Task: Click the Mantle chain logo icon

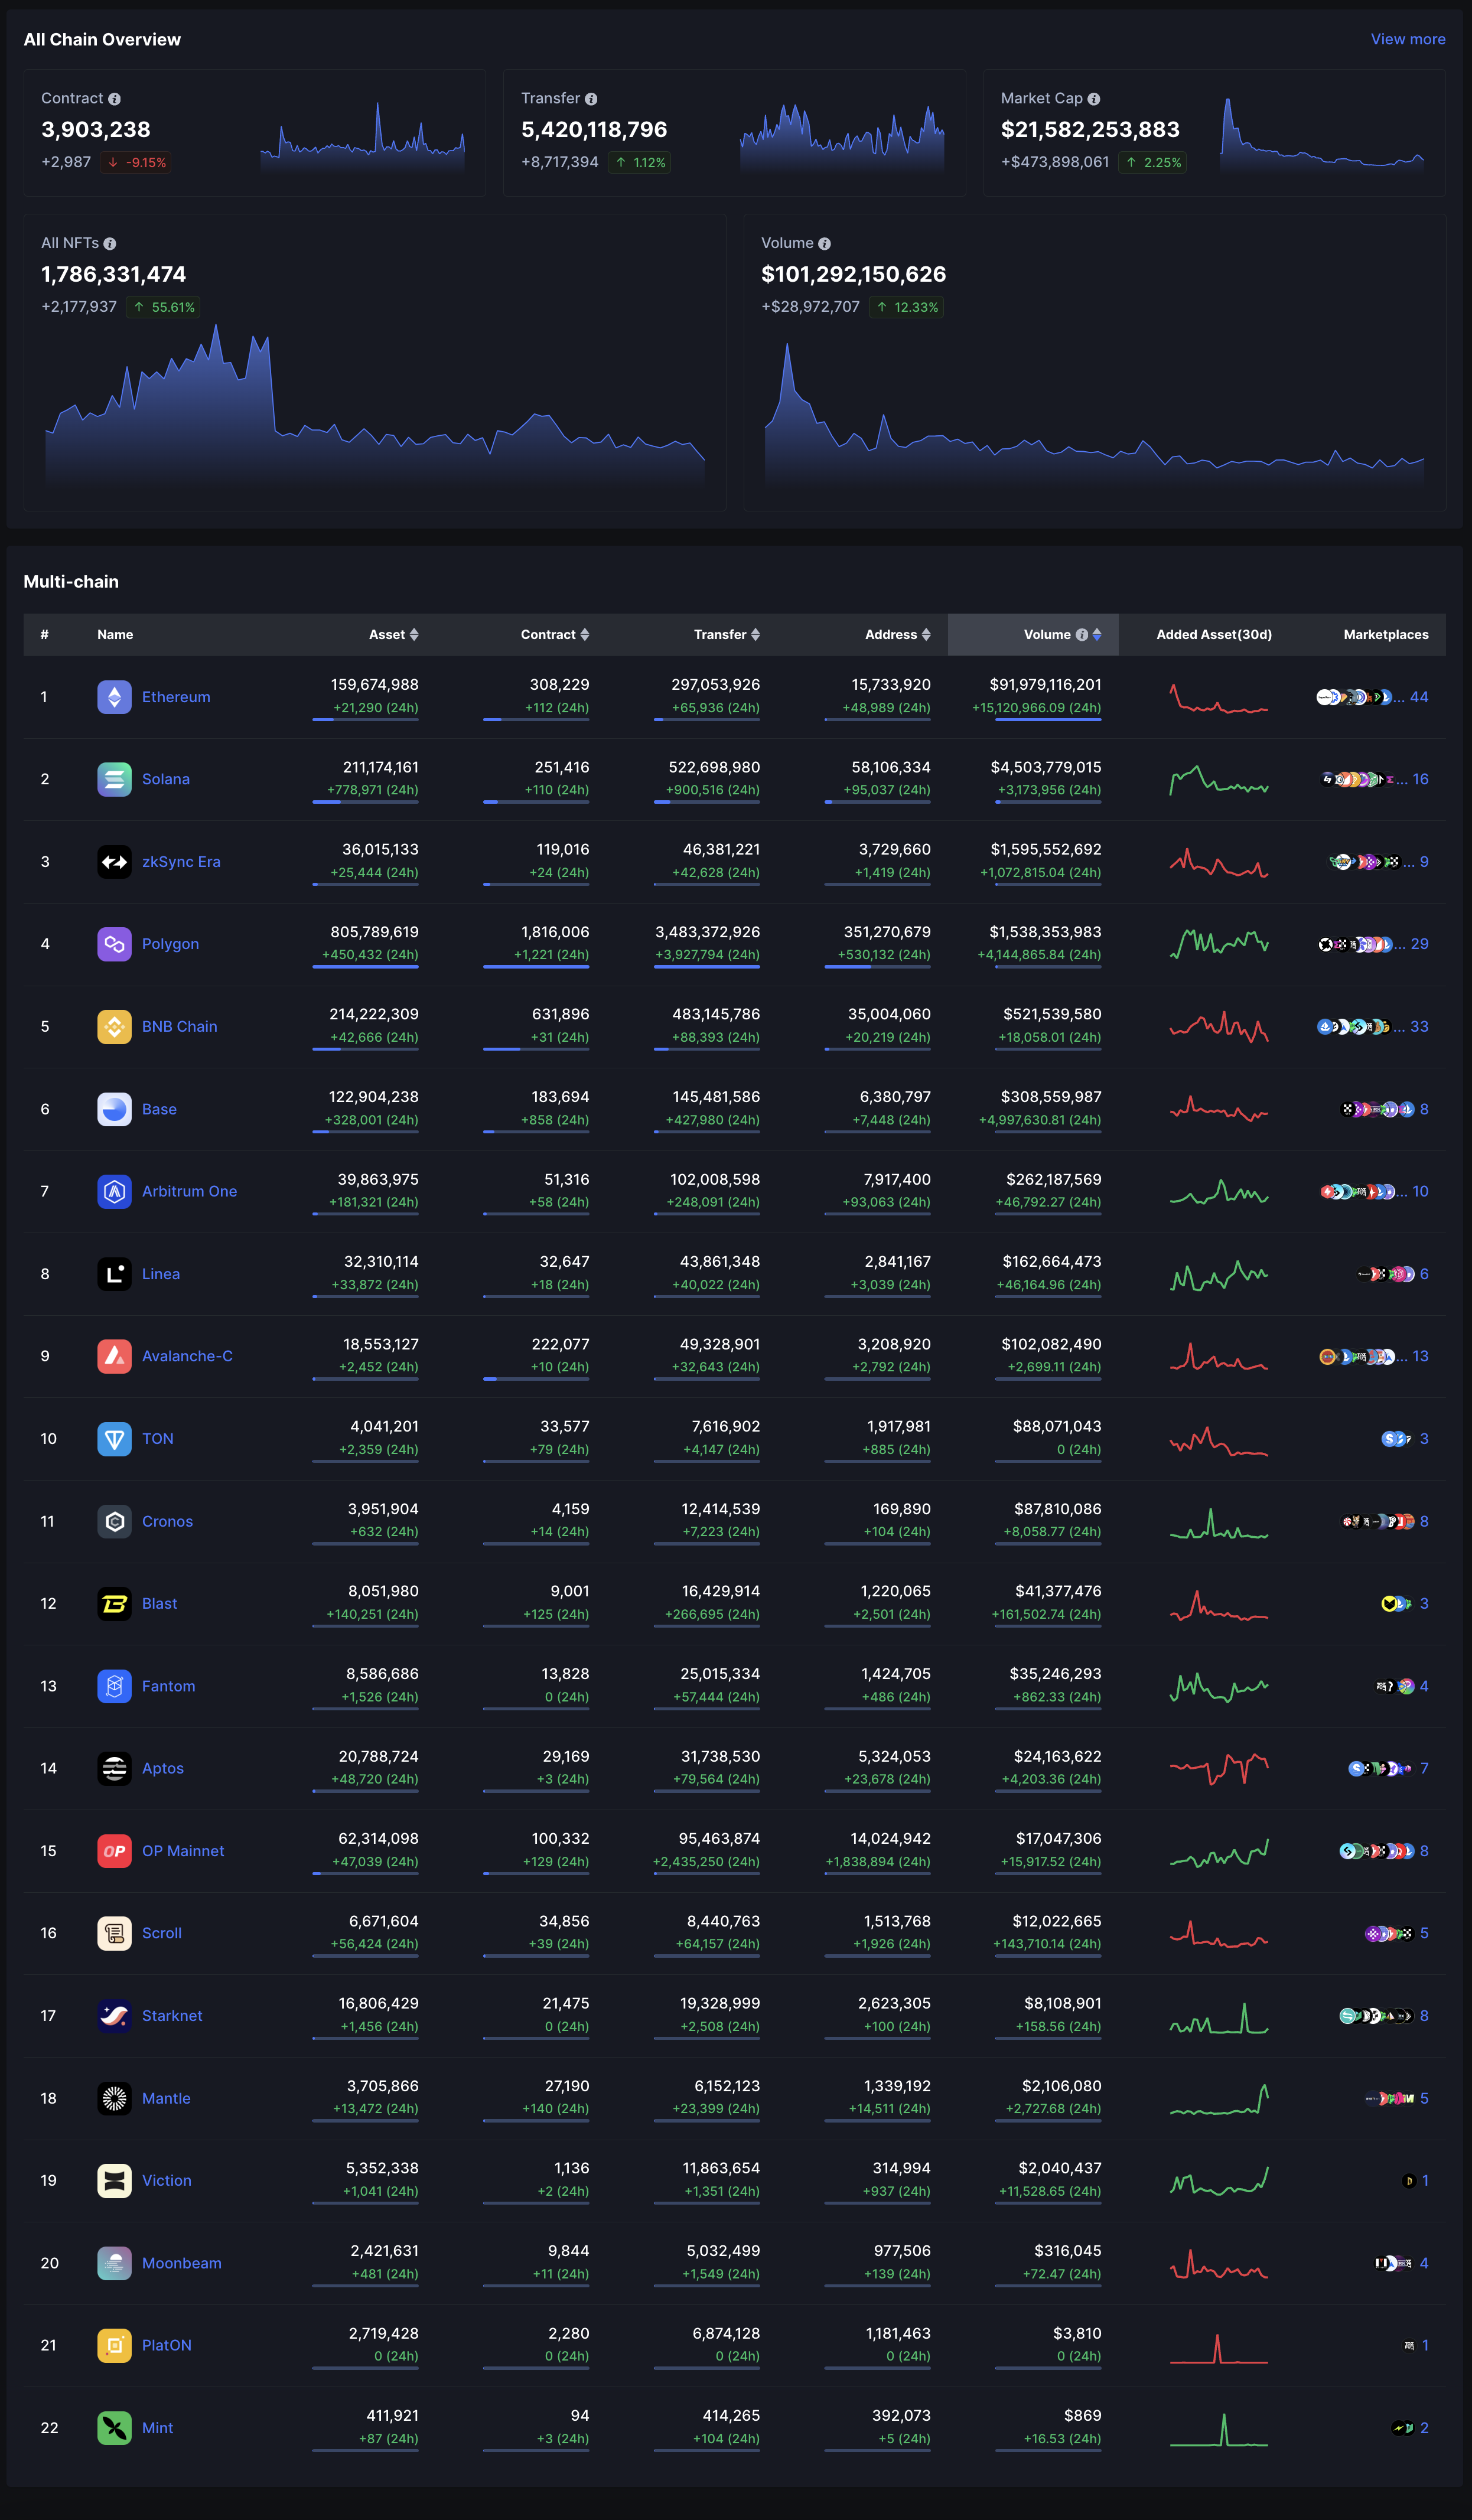Action: pos(114,2098)
